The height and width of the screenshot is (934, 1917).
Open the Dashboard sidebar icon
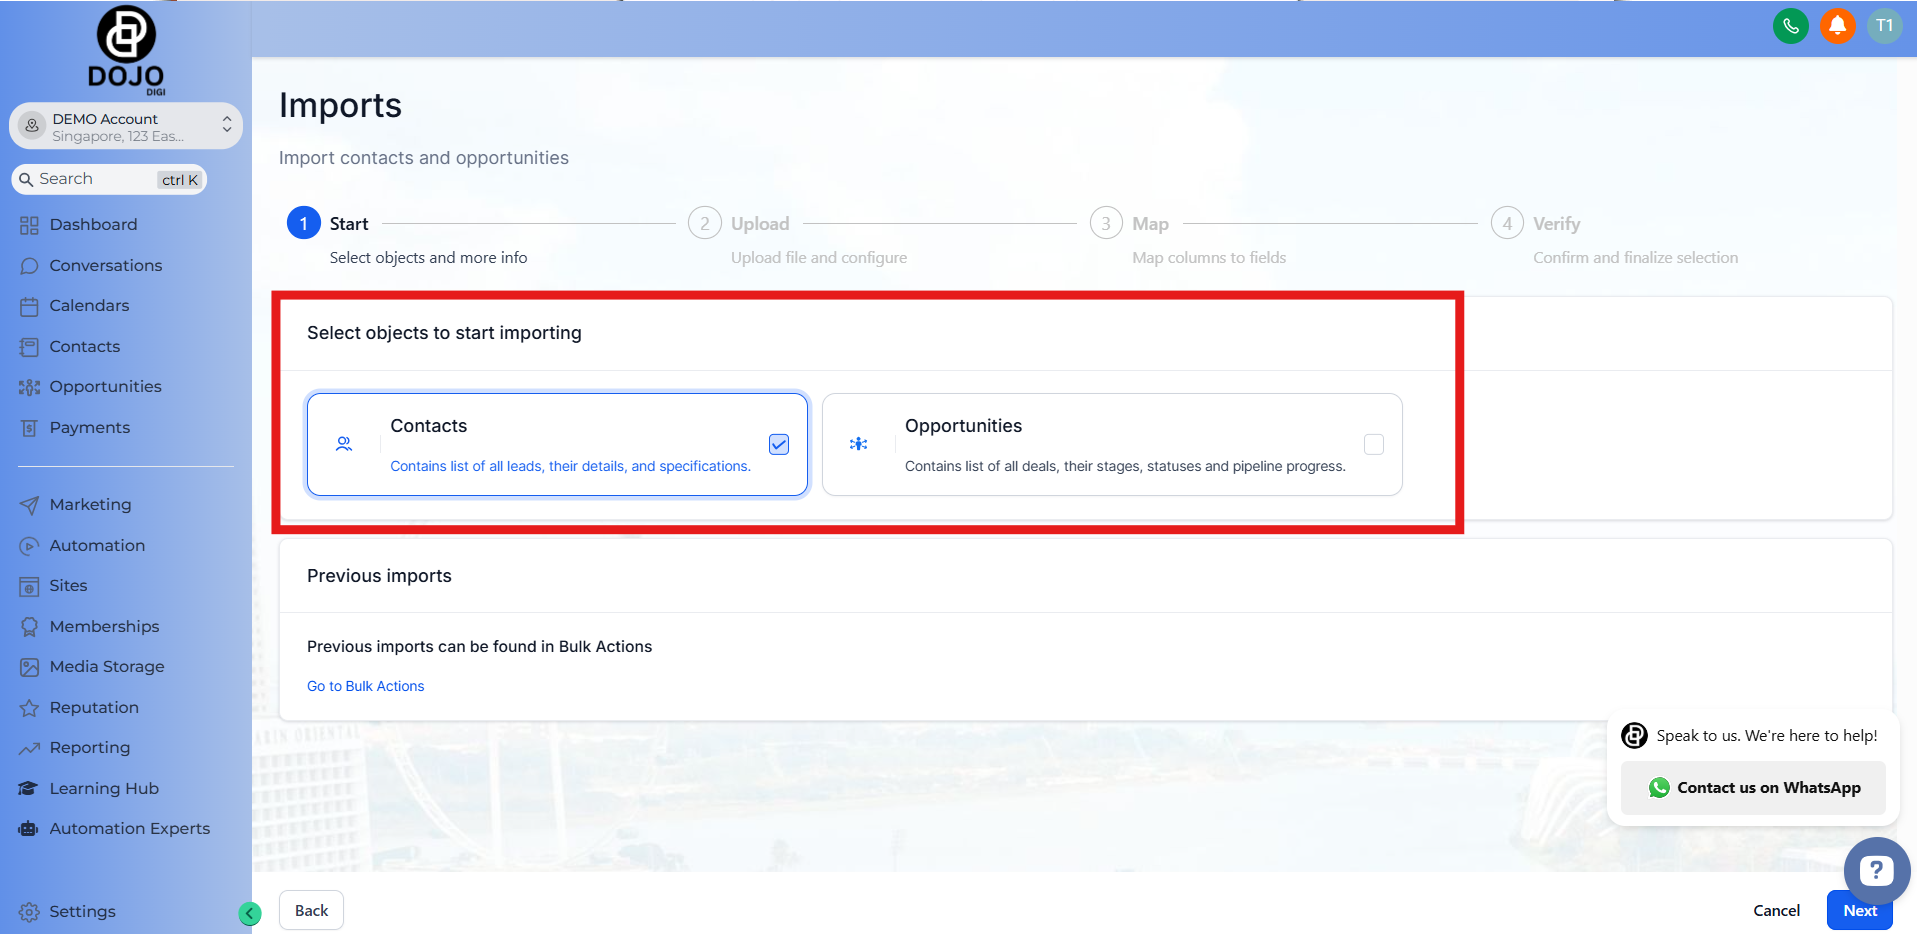29,225
